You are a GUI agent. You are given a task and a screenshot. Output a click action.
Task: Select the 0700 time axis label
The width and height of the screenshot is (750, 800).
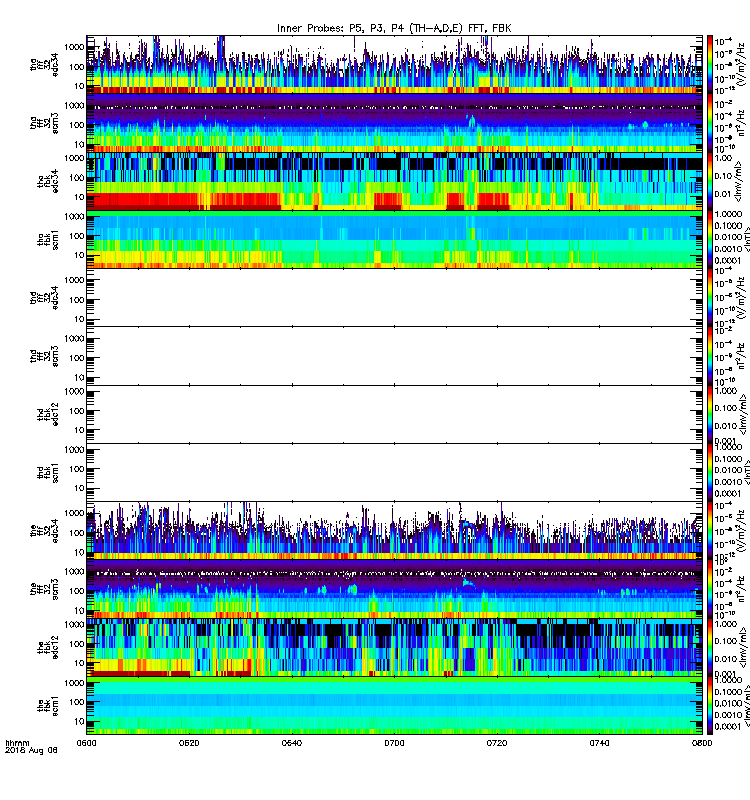point(394,743)
